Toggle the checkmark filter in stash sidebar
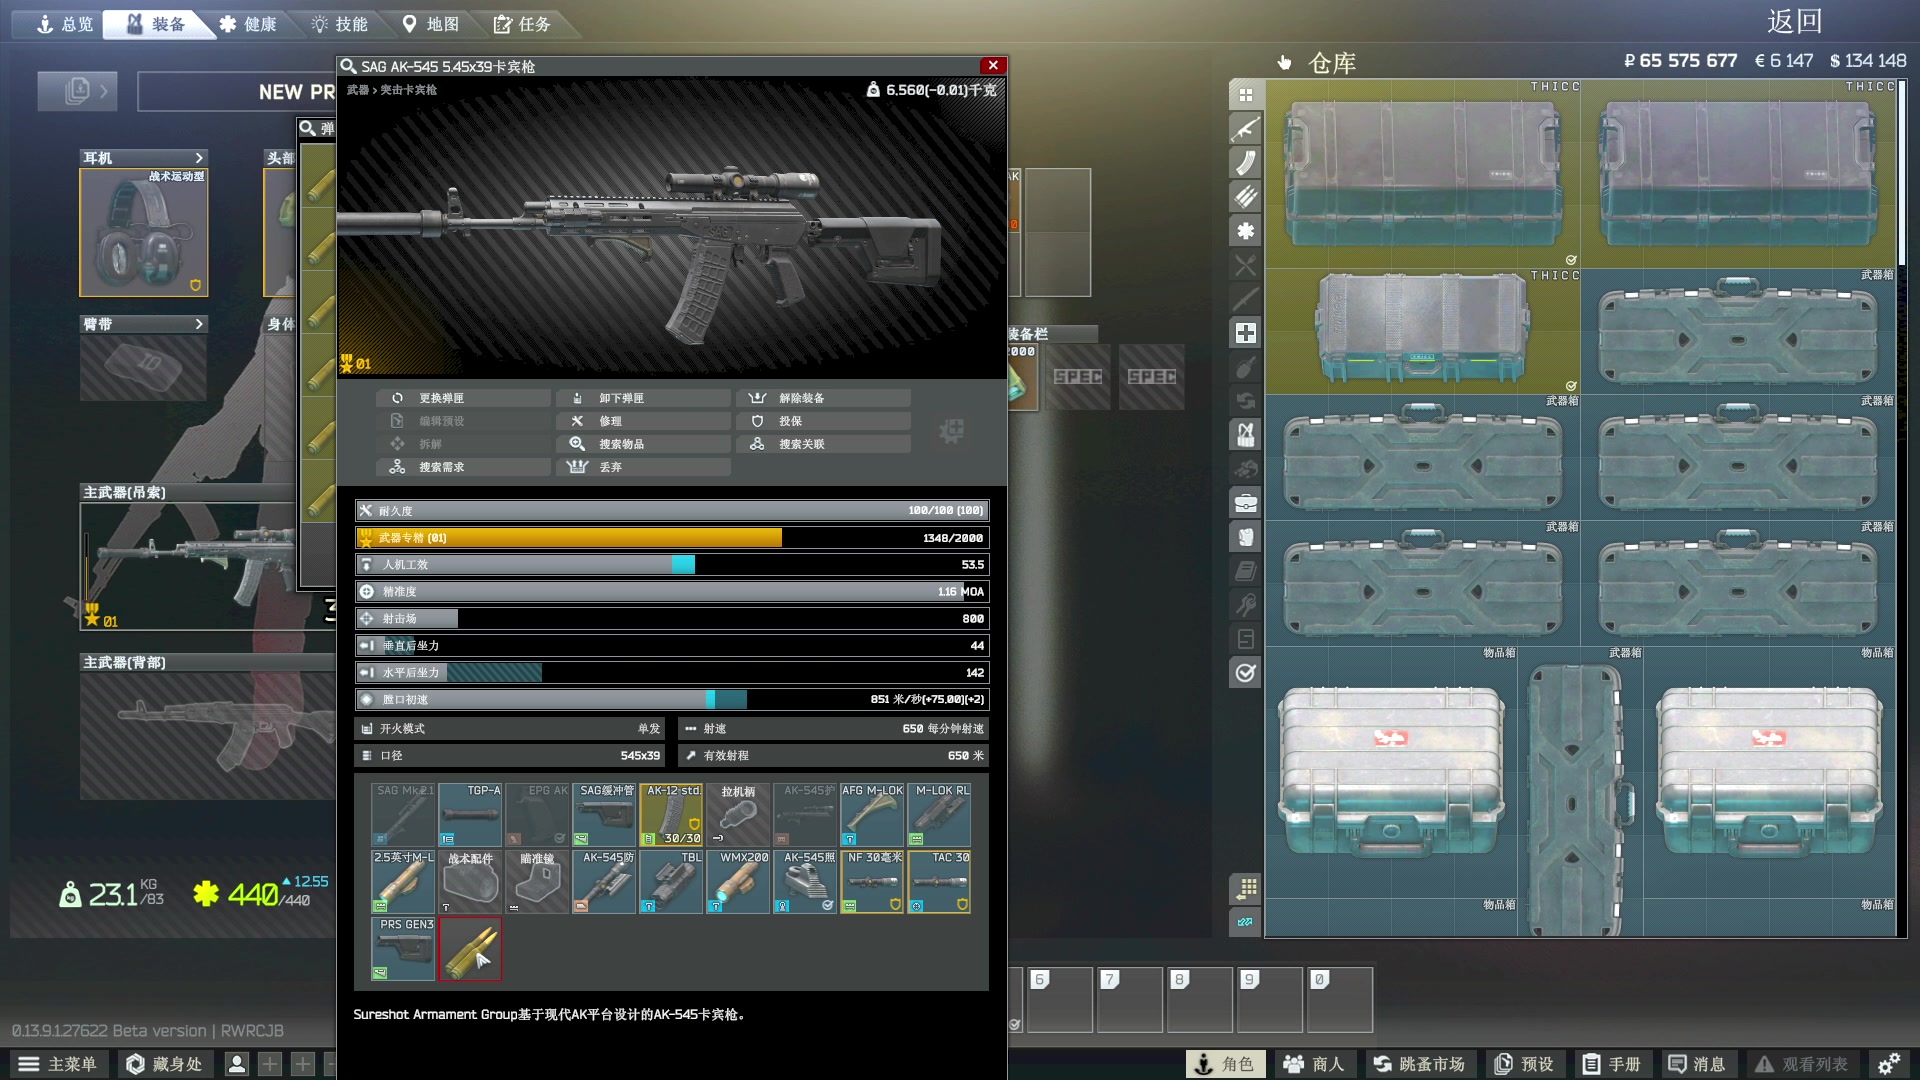The width and height of the screenshot is (1920, 1080). tap(1245, 673)
